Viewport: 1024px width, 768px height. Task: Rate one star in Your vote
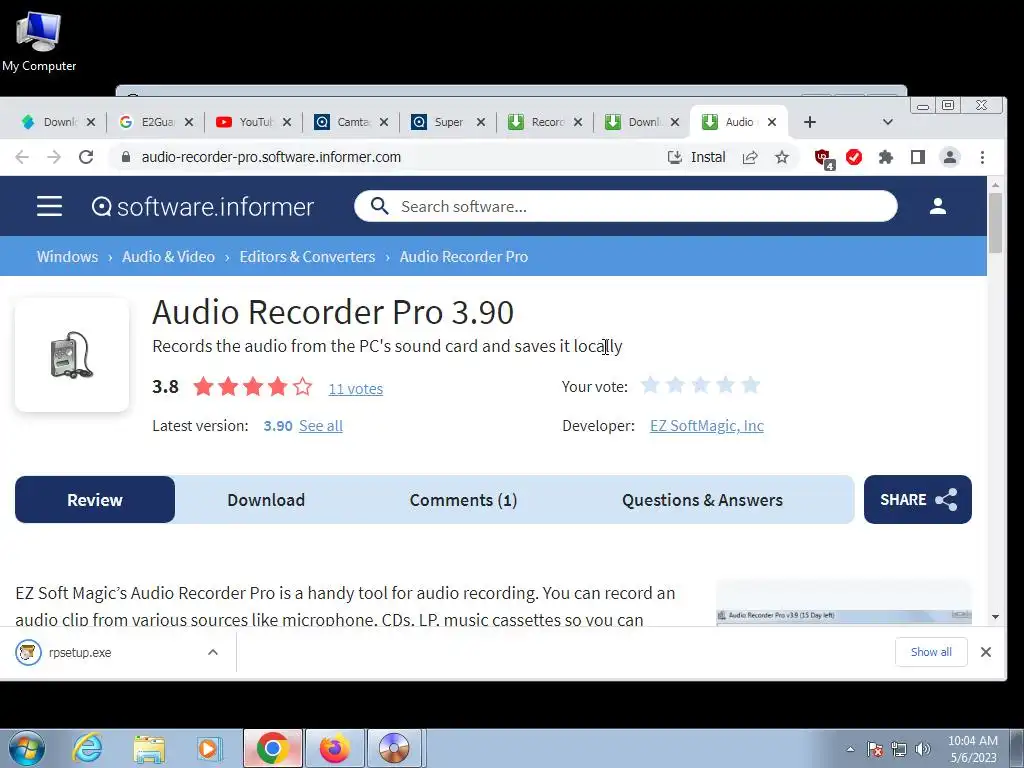(x=650, y=385)
